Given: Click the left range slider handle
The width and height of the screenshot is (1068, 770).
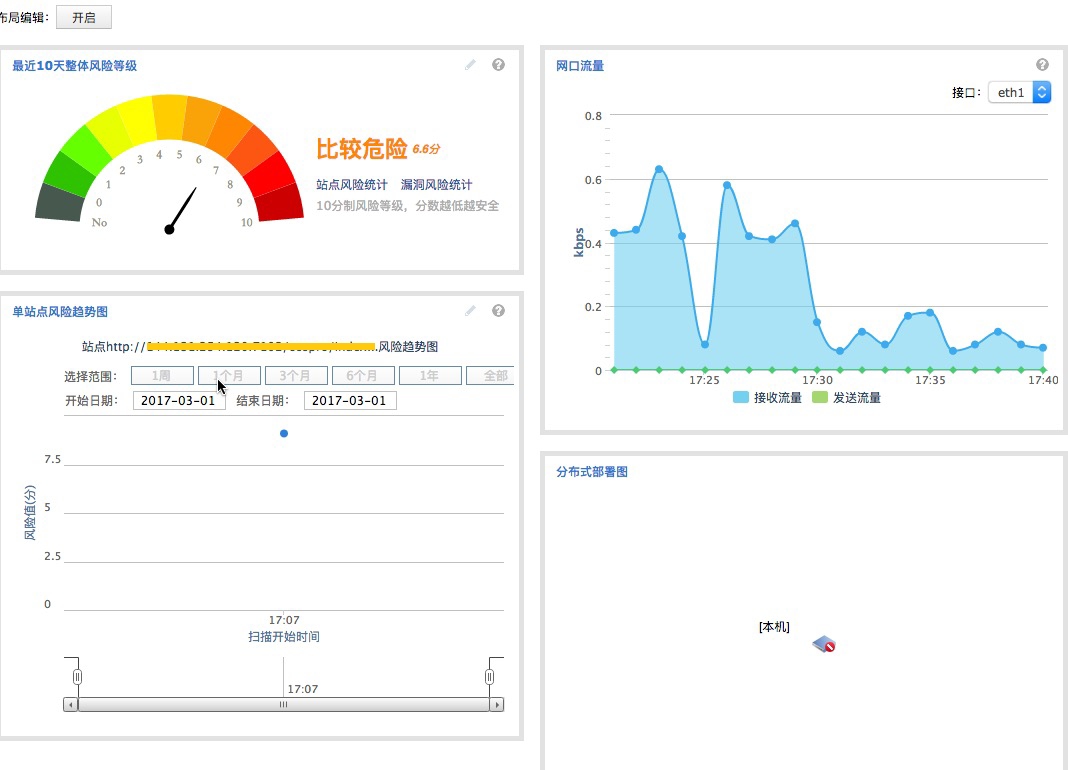Looking at the screenshot, I should pos(77,677).
